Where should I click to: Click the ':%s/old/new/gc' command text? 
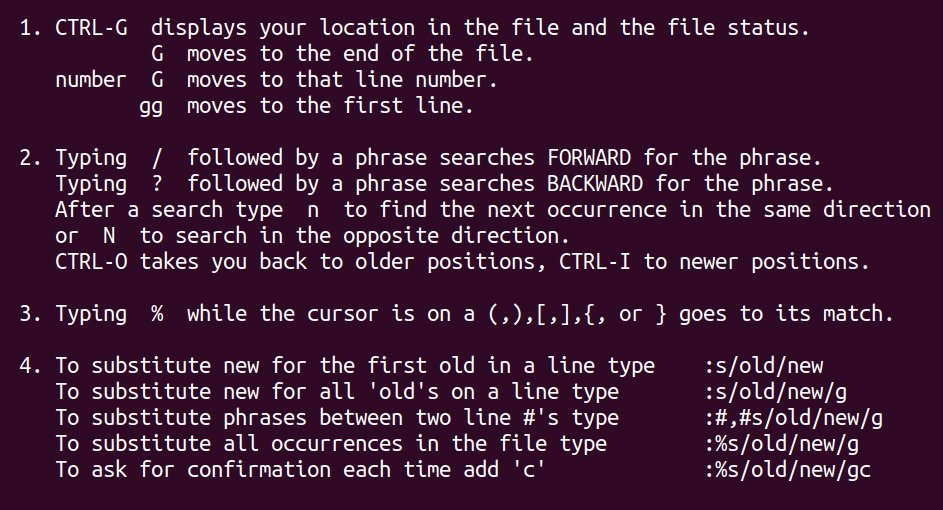point(788,470)
